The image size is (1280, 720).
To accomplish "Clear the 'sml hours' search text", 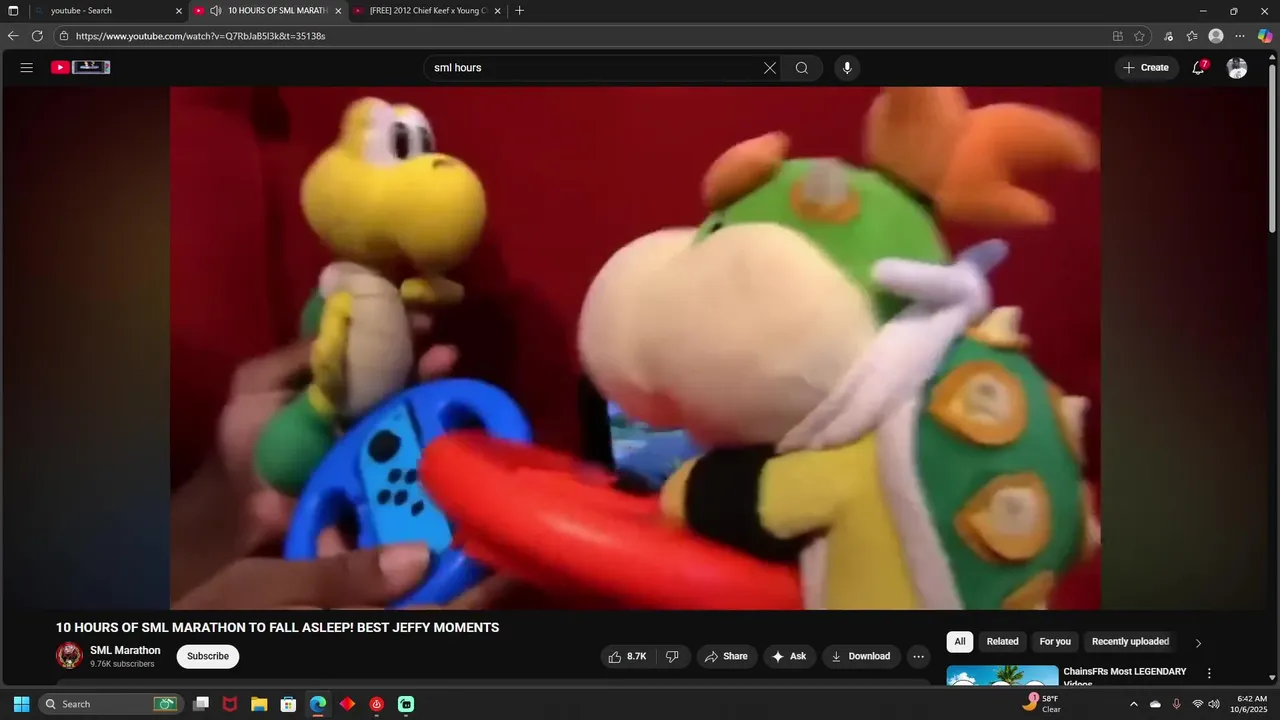I will tap(770, 68).
